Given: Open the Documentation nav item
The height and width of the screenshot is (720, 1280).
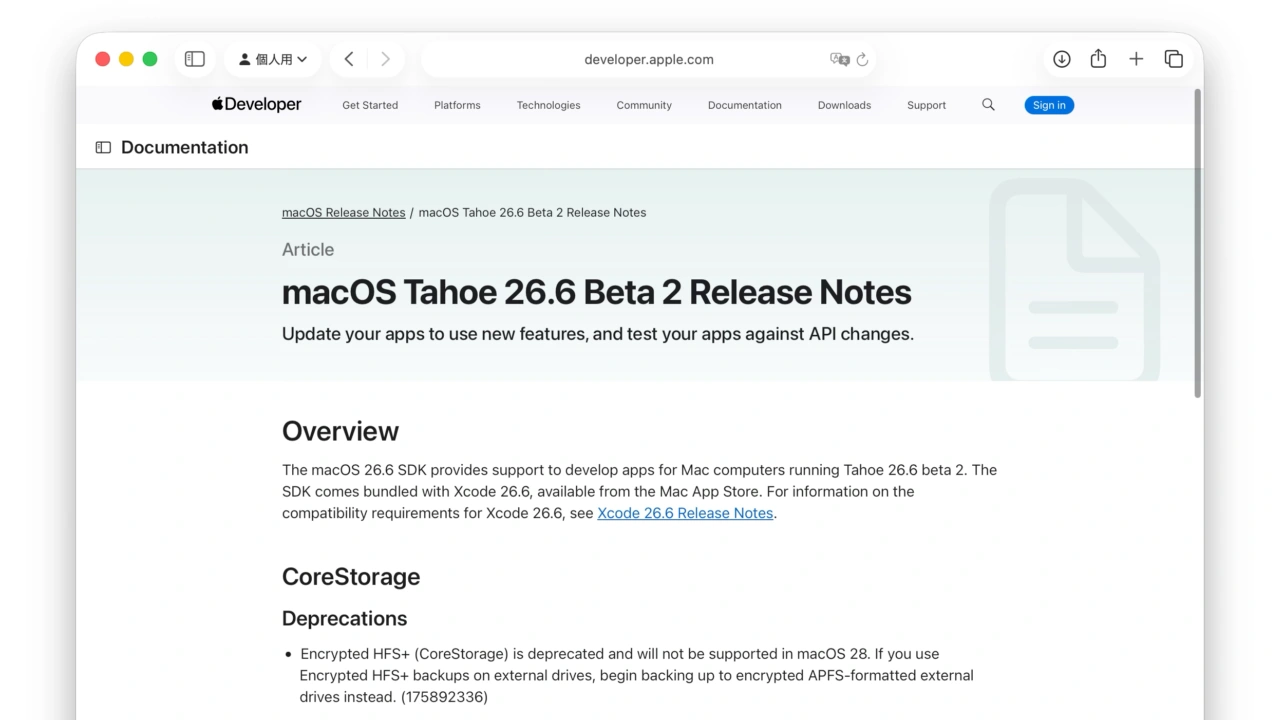Looking at the screenshot, I should click(745, 105).
